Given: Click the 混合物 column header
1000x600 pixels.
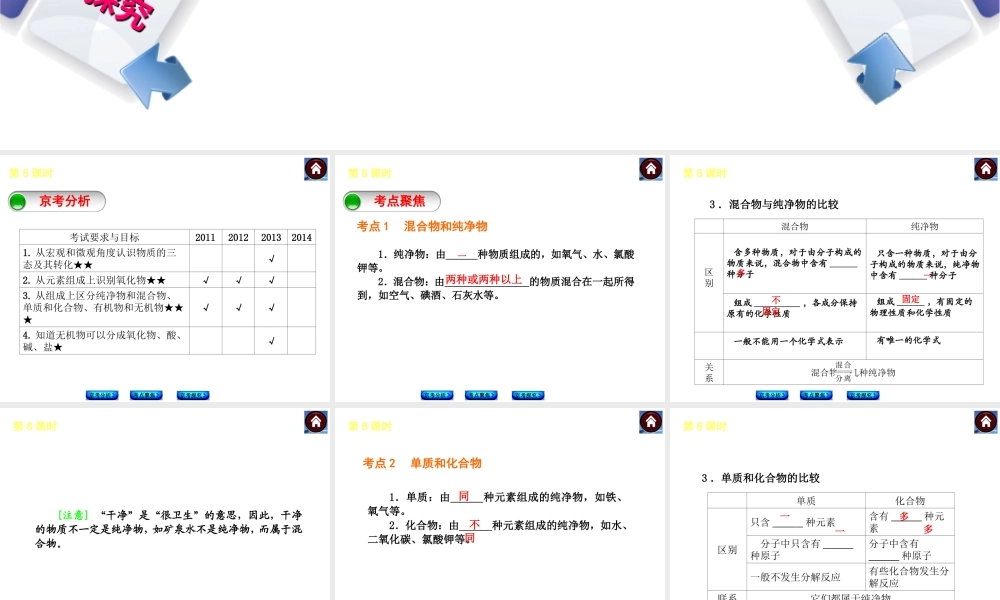Looking at the screenshot, I should click(x=795, y=226).
